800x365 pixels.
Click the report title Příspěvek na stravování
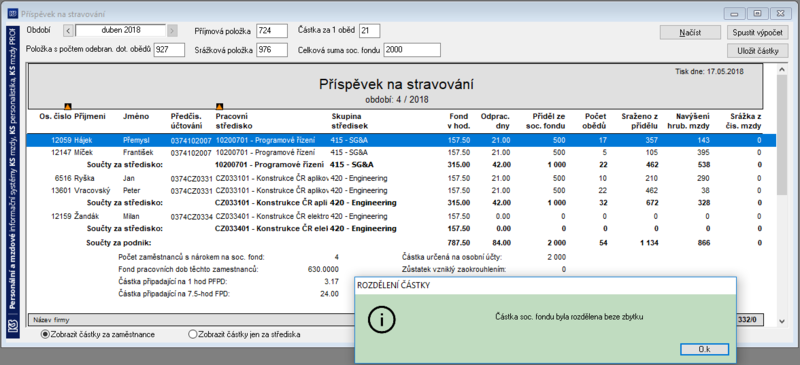(x=396, y=84)
